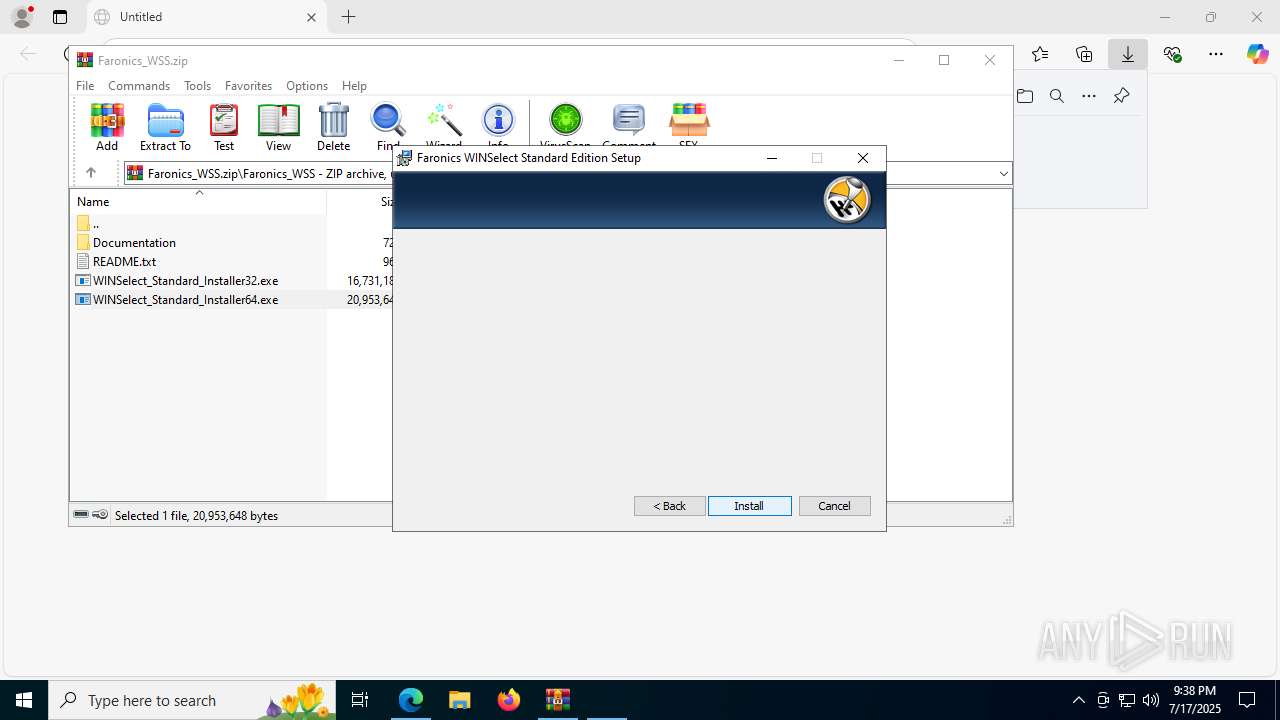The height and width of the screenshot is (720, 1280).
Task: Open the Options menu
Action: click(307, 86)
